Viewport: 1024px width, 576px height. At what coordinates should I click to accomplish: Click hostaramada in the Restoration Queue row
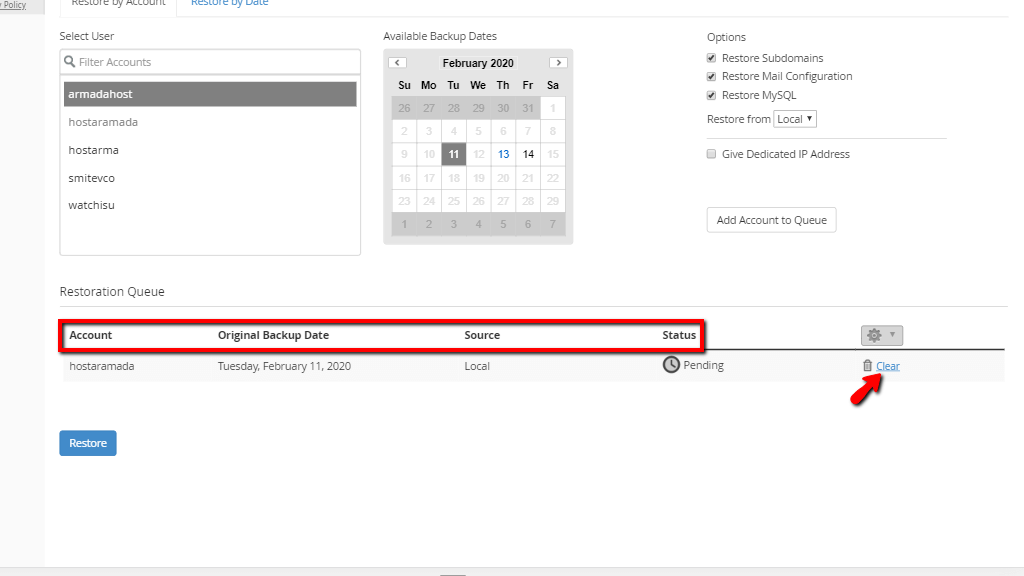(102, 366)
